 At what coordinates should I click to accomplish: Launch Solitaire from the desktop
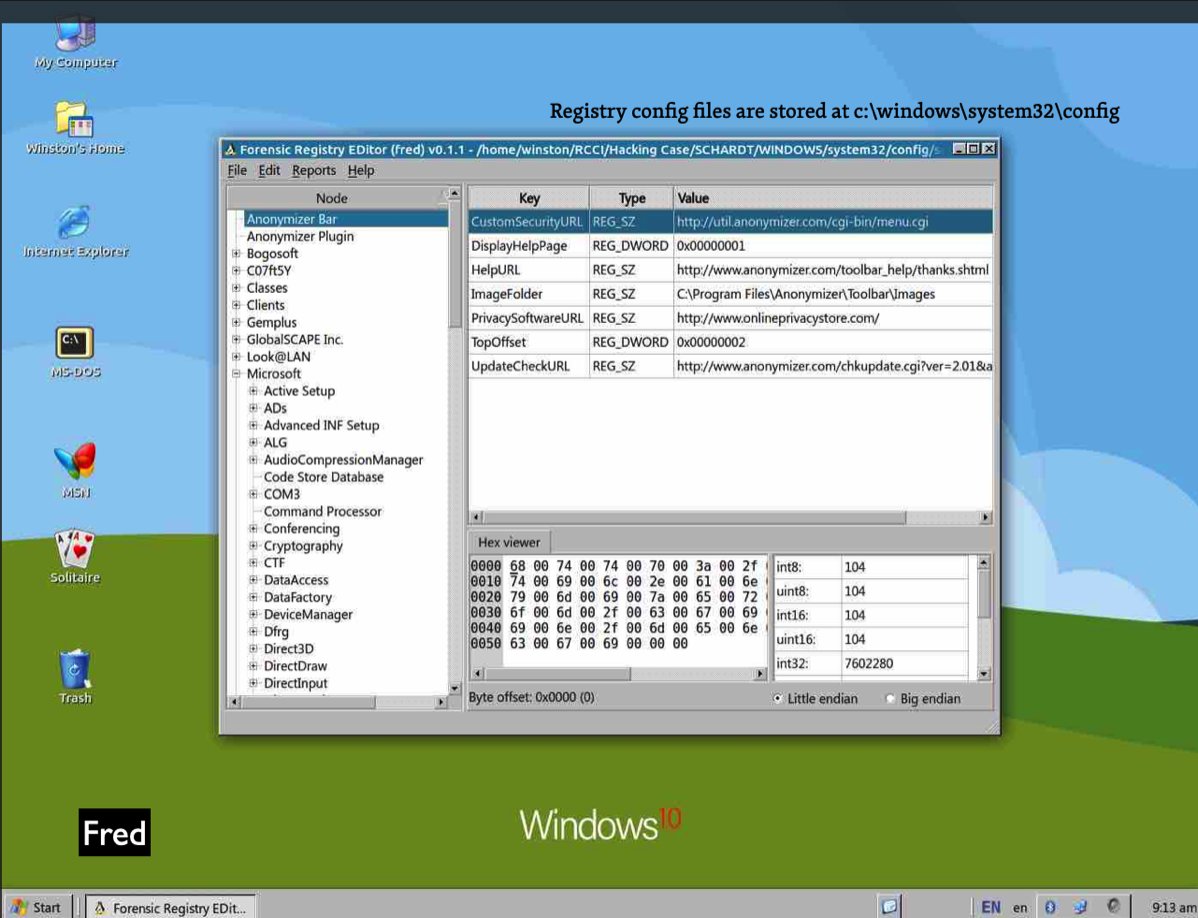click(76, 549)
